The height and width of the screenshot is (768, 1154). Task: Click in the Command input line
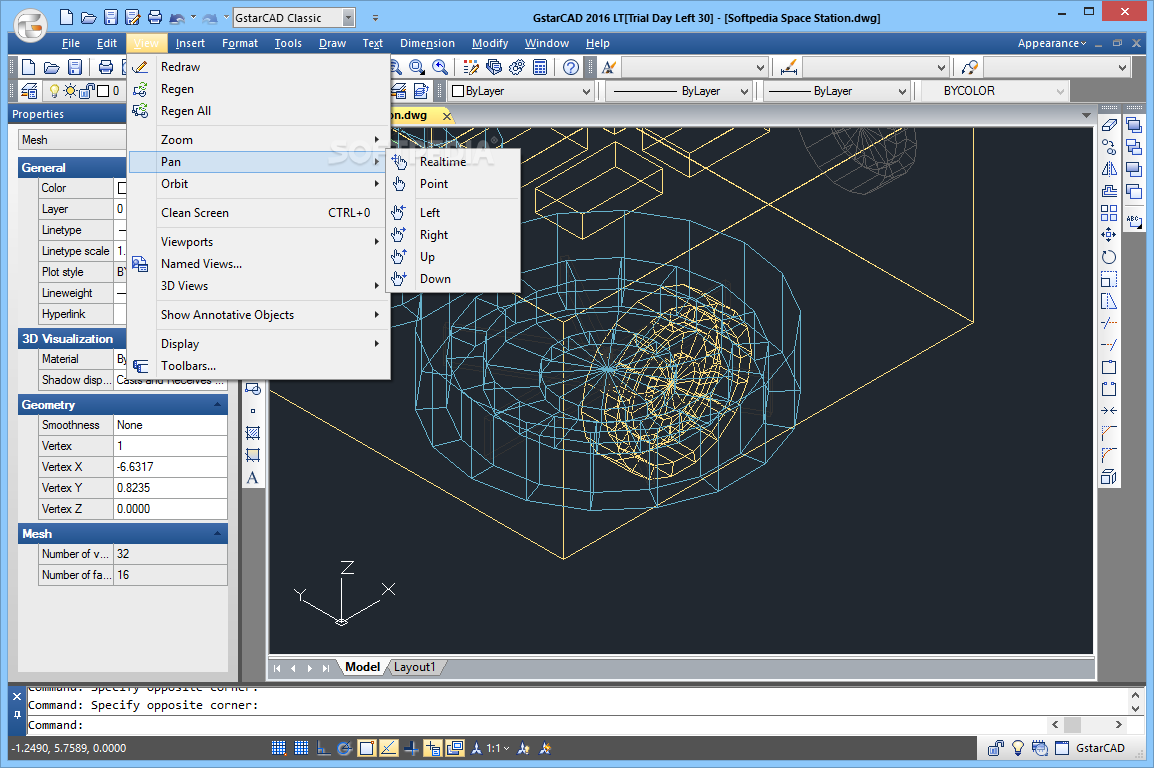(537, 725)
